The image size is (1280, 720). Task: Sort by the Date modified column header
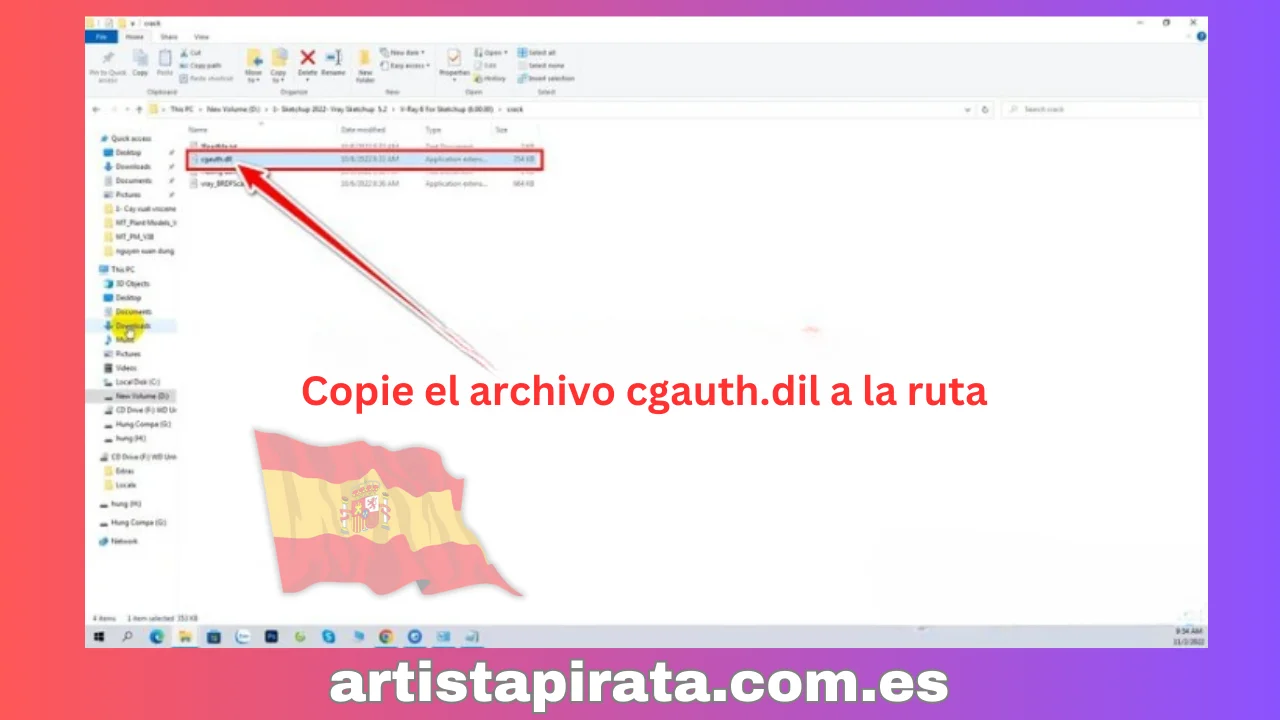click(363, 130)
